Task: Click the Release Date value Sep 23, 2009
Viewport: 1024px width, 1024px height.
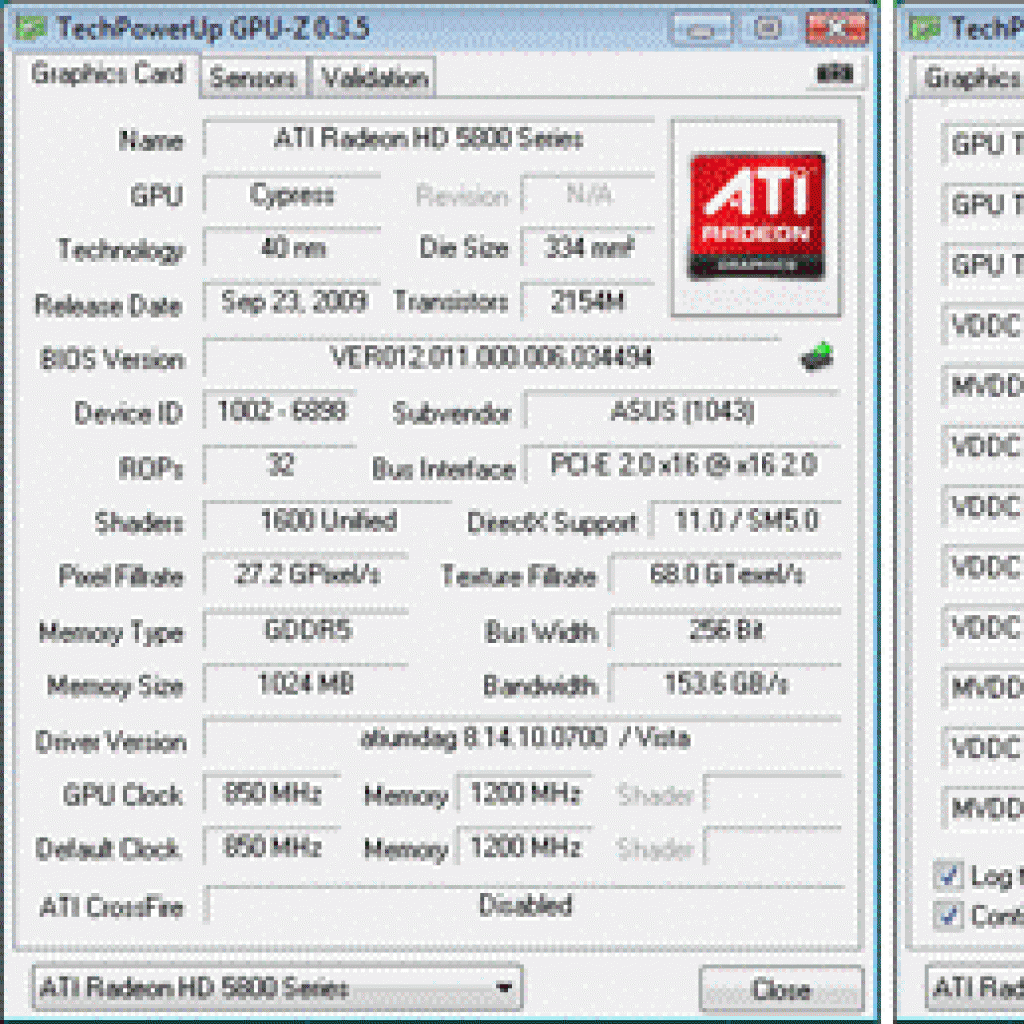Action: coord(292,301)
